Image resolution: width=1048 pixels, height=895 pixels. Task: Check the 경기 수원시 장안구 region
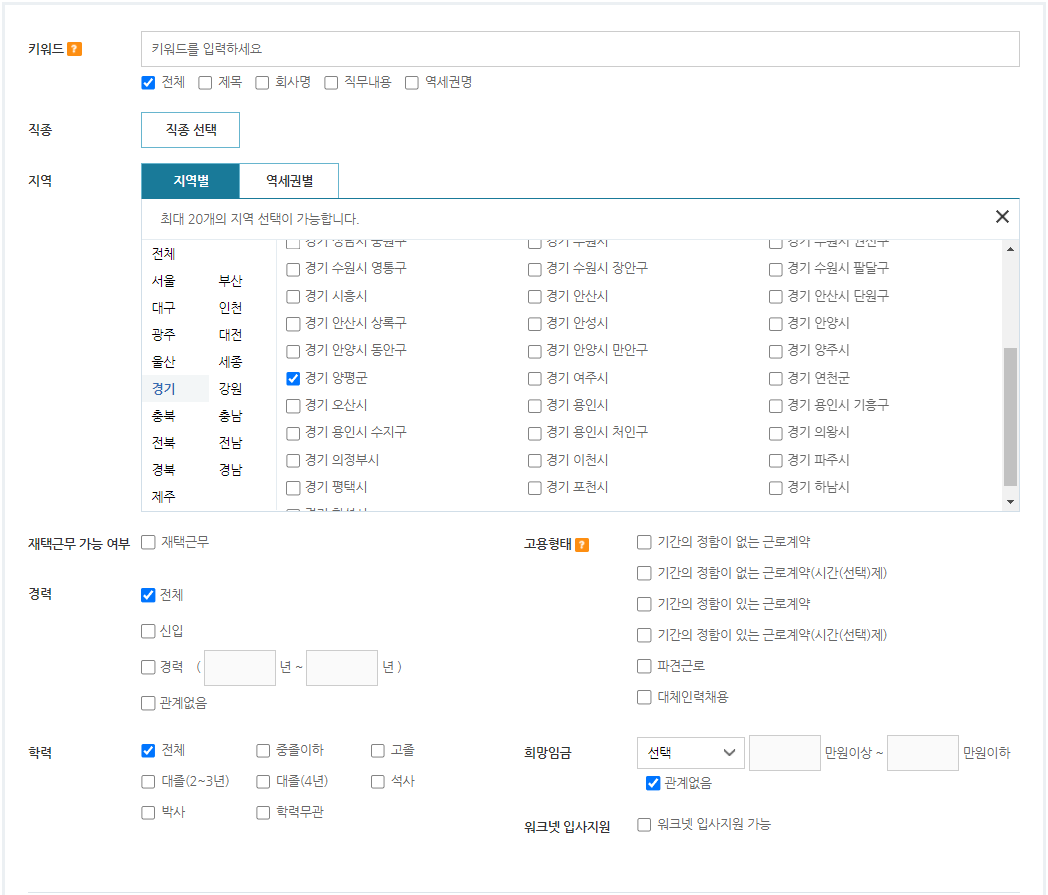pyautogui.click(x=535, y=268)
